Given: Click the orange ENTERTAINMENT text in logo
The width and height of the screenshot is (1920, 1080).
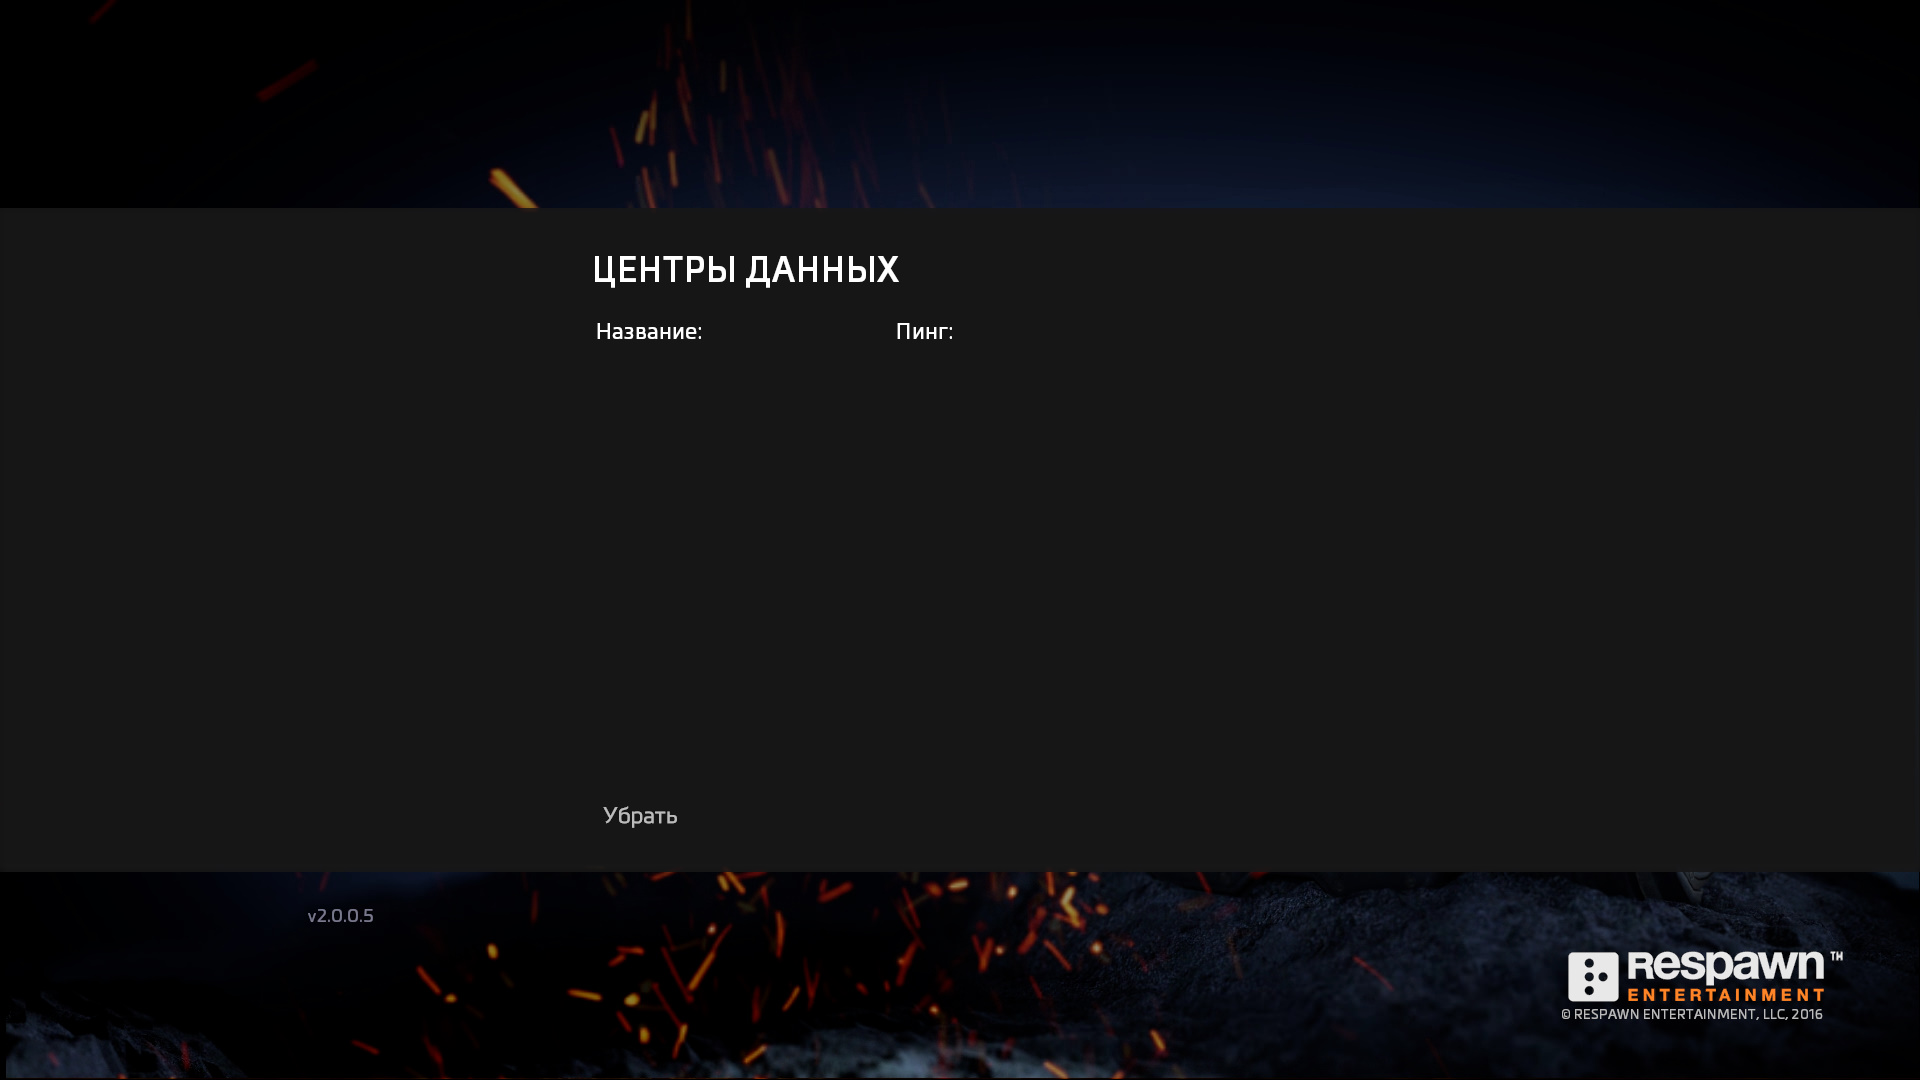Looking at the screenshot, I should coord(1725,995).
